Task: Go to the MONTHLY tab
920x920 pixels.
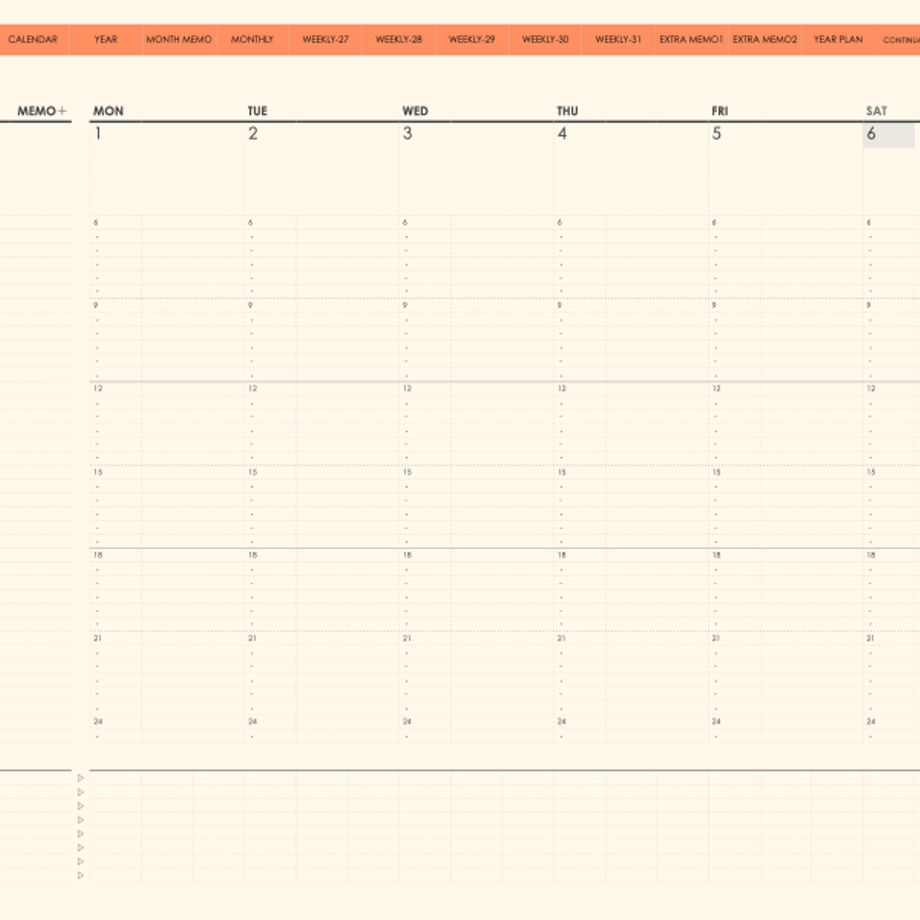Action: click(252, 39)
